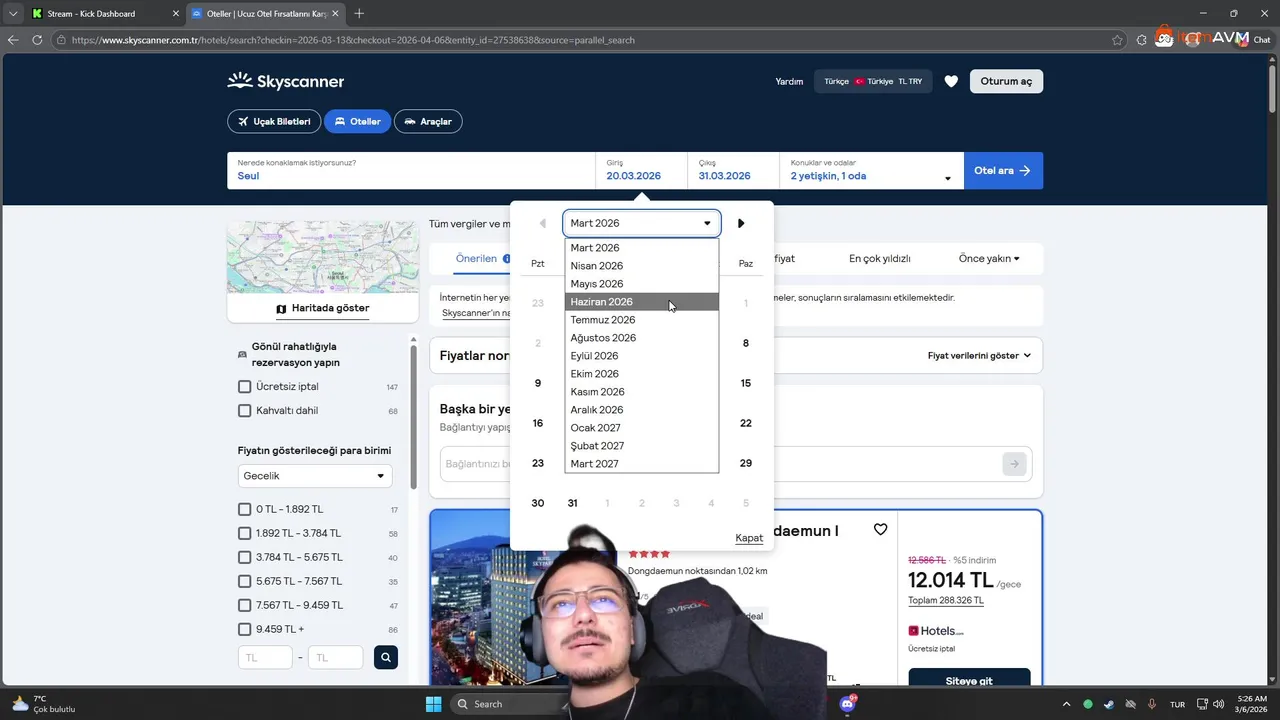Click destination field showing Seul
Screen dimensions: 1280x720
click(x=411, y=171)
